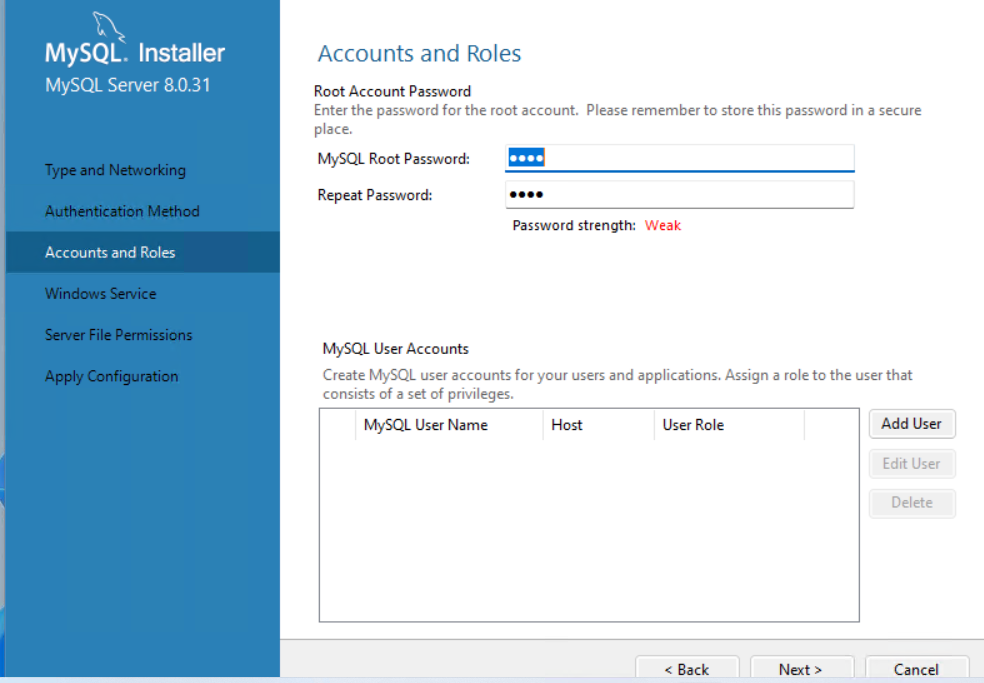
Task: Go to Type and Networking step
Action: tap(115, 170)
